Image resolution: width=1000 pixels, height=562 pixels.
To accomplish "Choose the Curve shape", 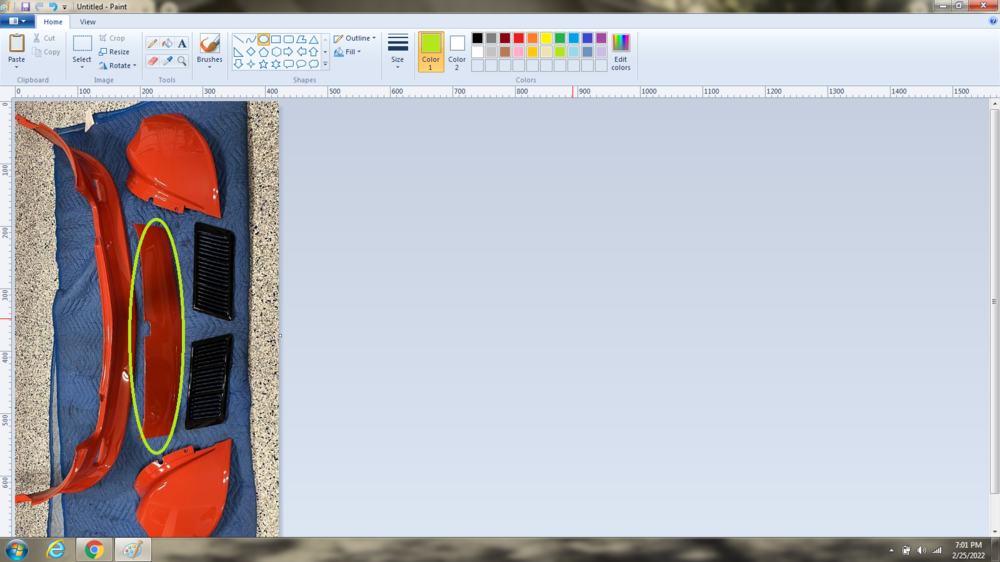I will [x=251, y=40].
